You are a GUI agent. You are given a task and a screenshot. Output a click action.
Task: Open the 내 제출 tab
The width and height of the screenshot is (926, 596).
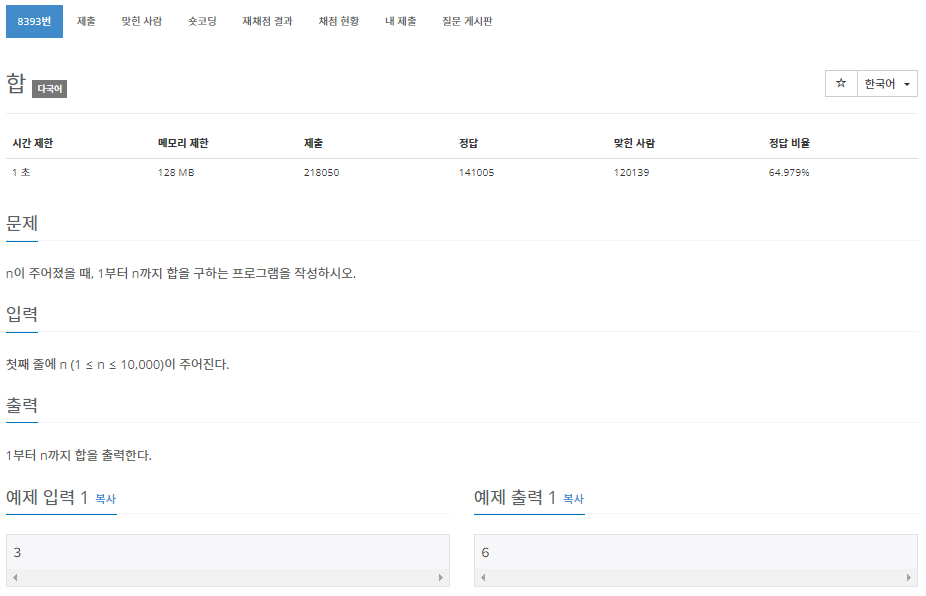tap(400, 21)
